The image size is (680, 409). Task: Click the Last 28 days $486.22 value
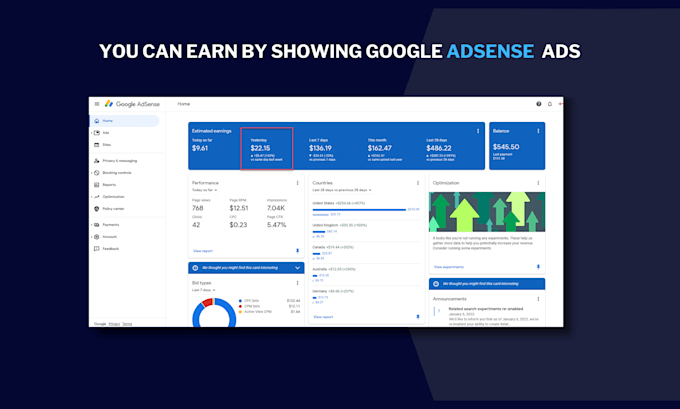click(x=439, y=148)
